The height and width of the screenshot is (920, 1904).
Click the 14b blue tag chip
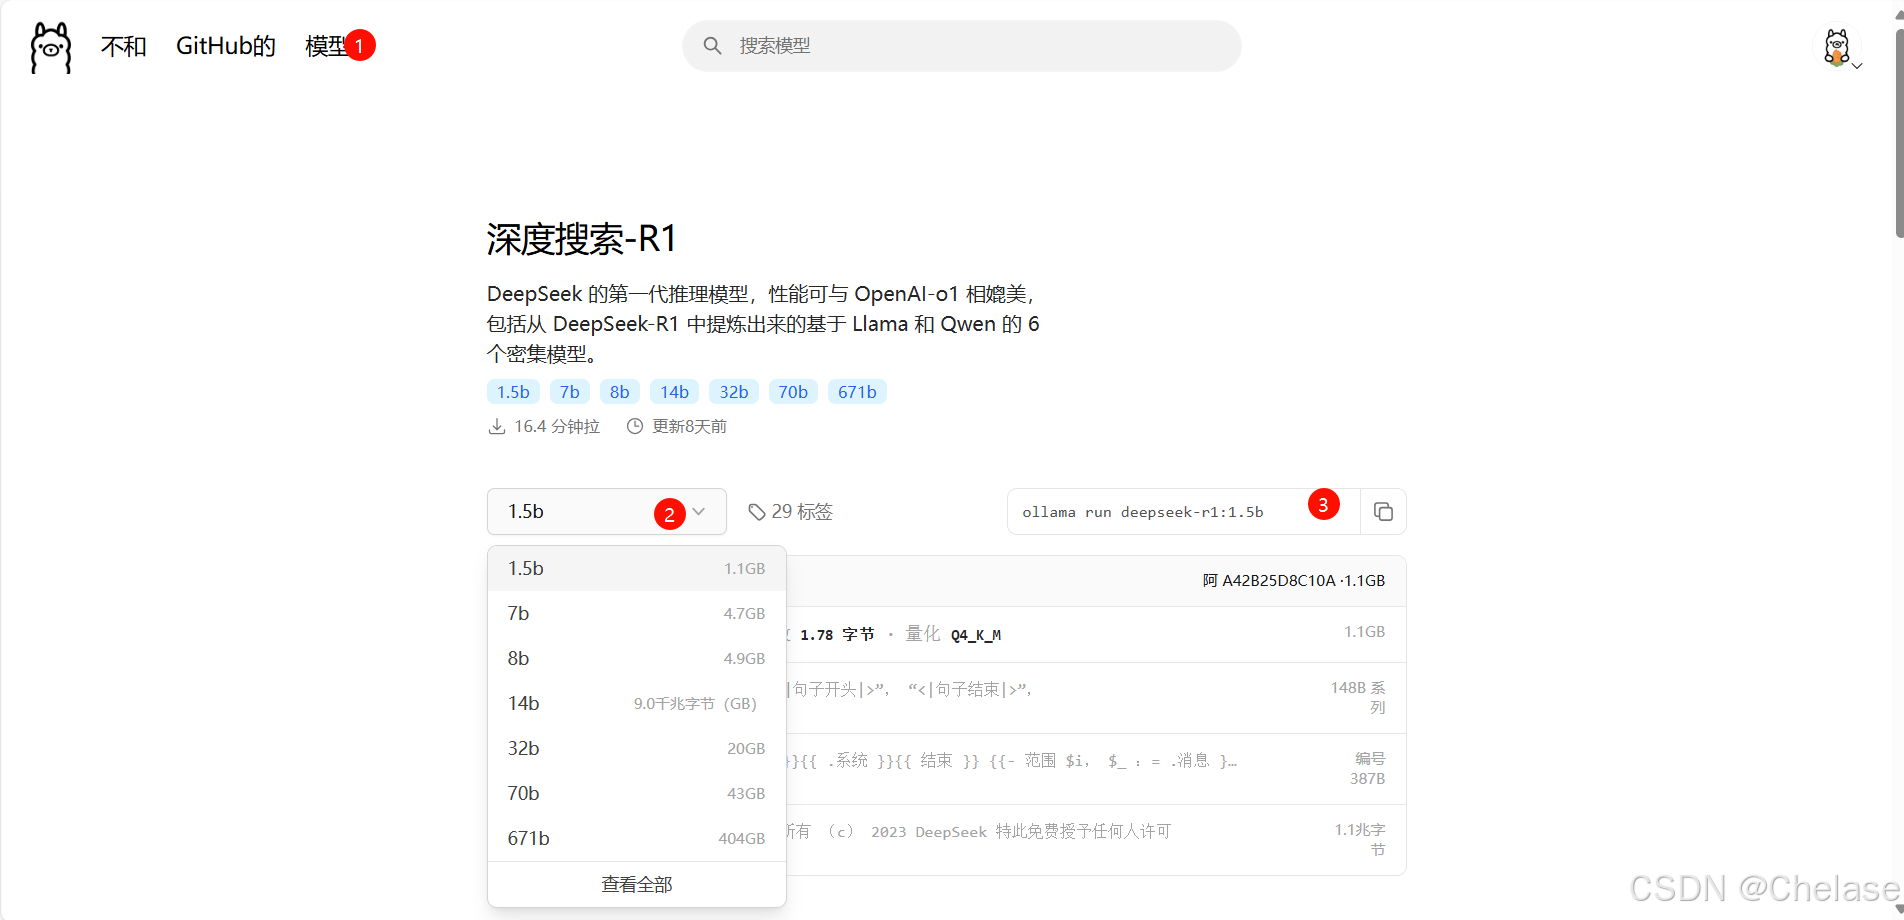coord(675,392)
